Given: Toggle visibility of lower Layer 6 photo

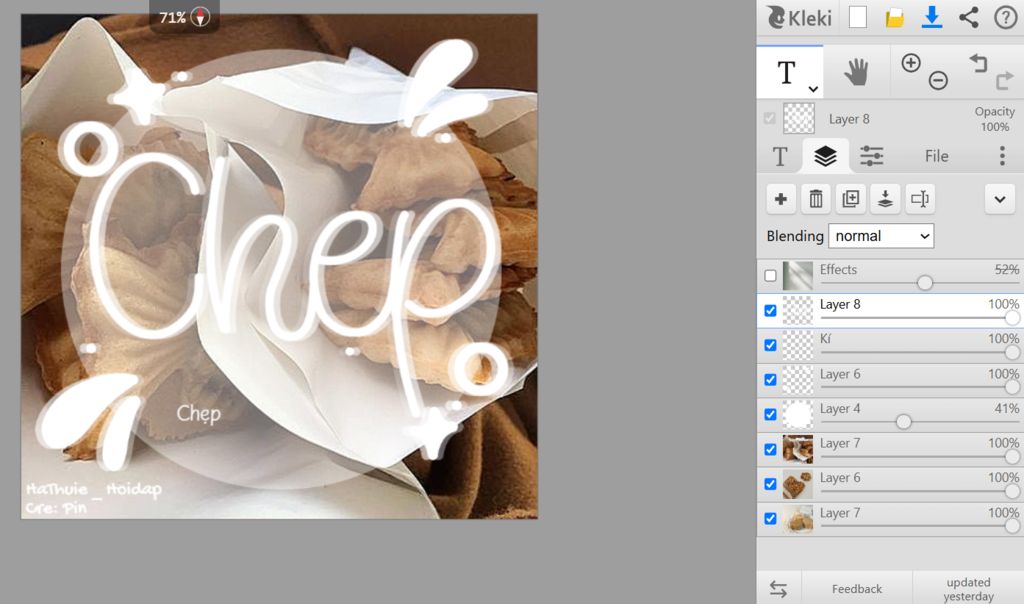Looking at the screenshot, I should 771,484.
